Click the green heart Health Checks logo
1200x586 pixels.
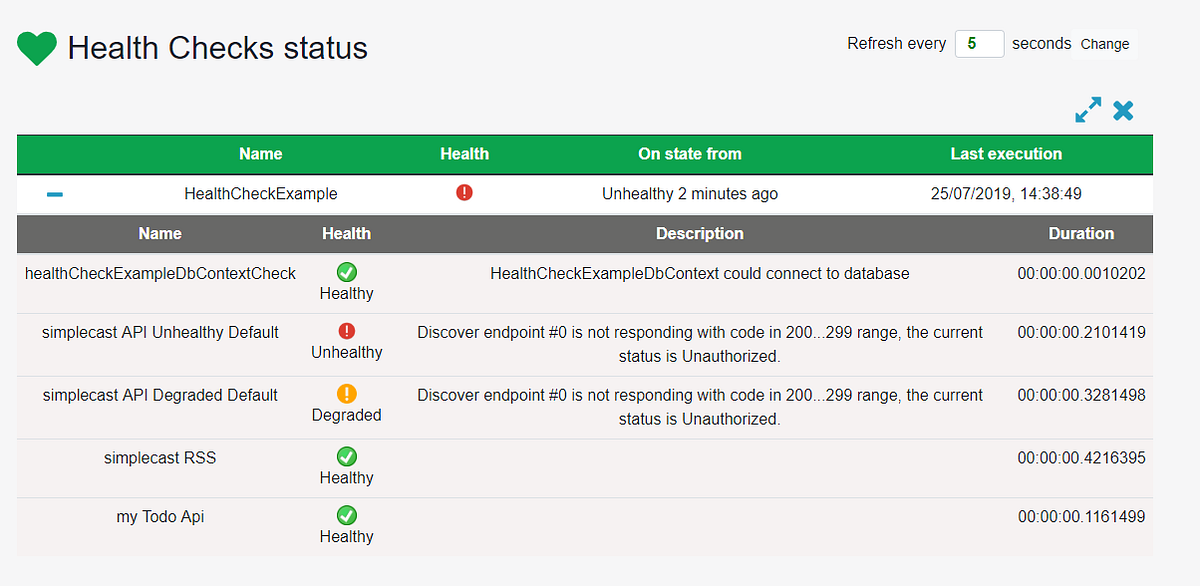[x=36, y=47]
